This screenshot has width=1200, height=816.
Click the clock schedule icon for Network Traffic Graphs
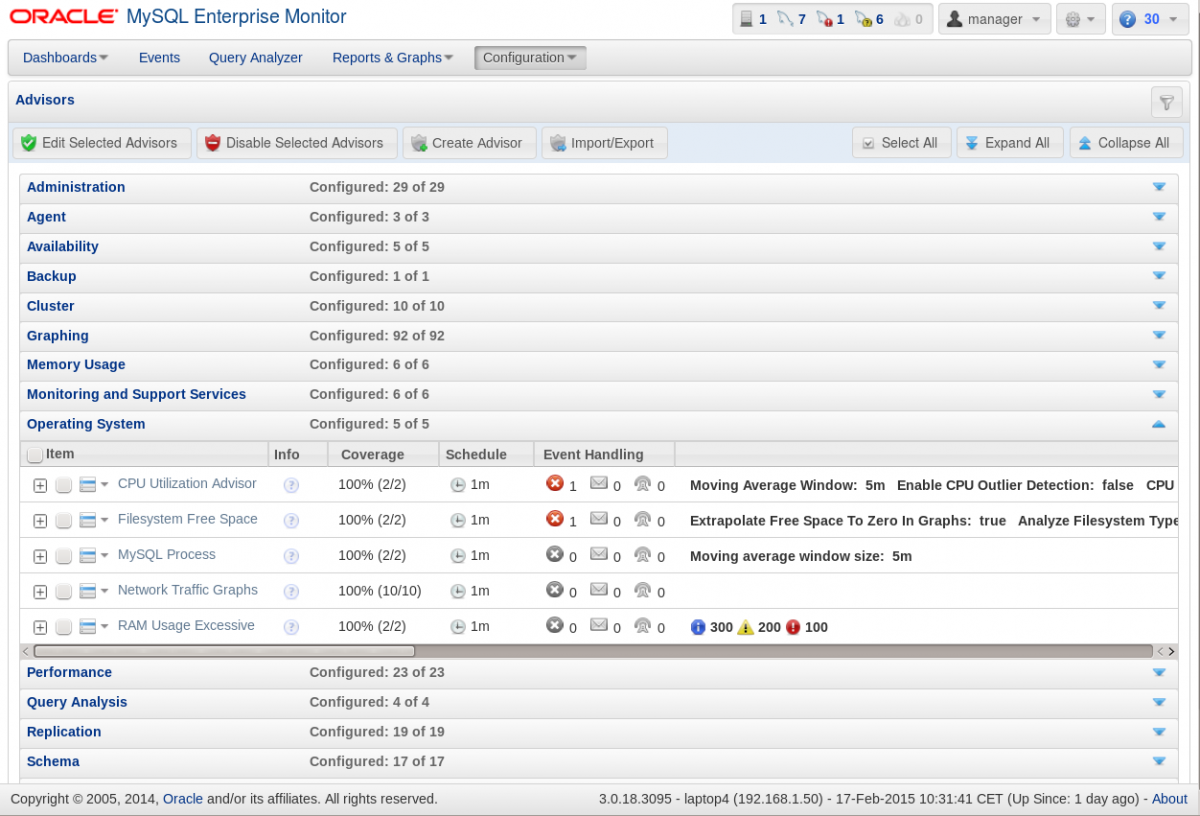coord(458,591)
